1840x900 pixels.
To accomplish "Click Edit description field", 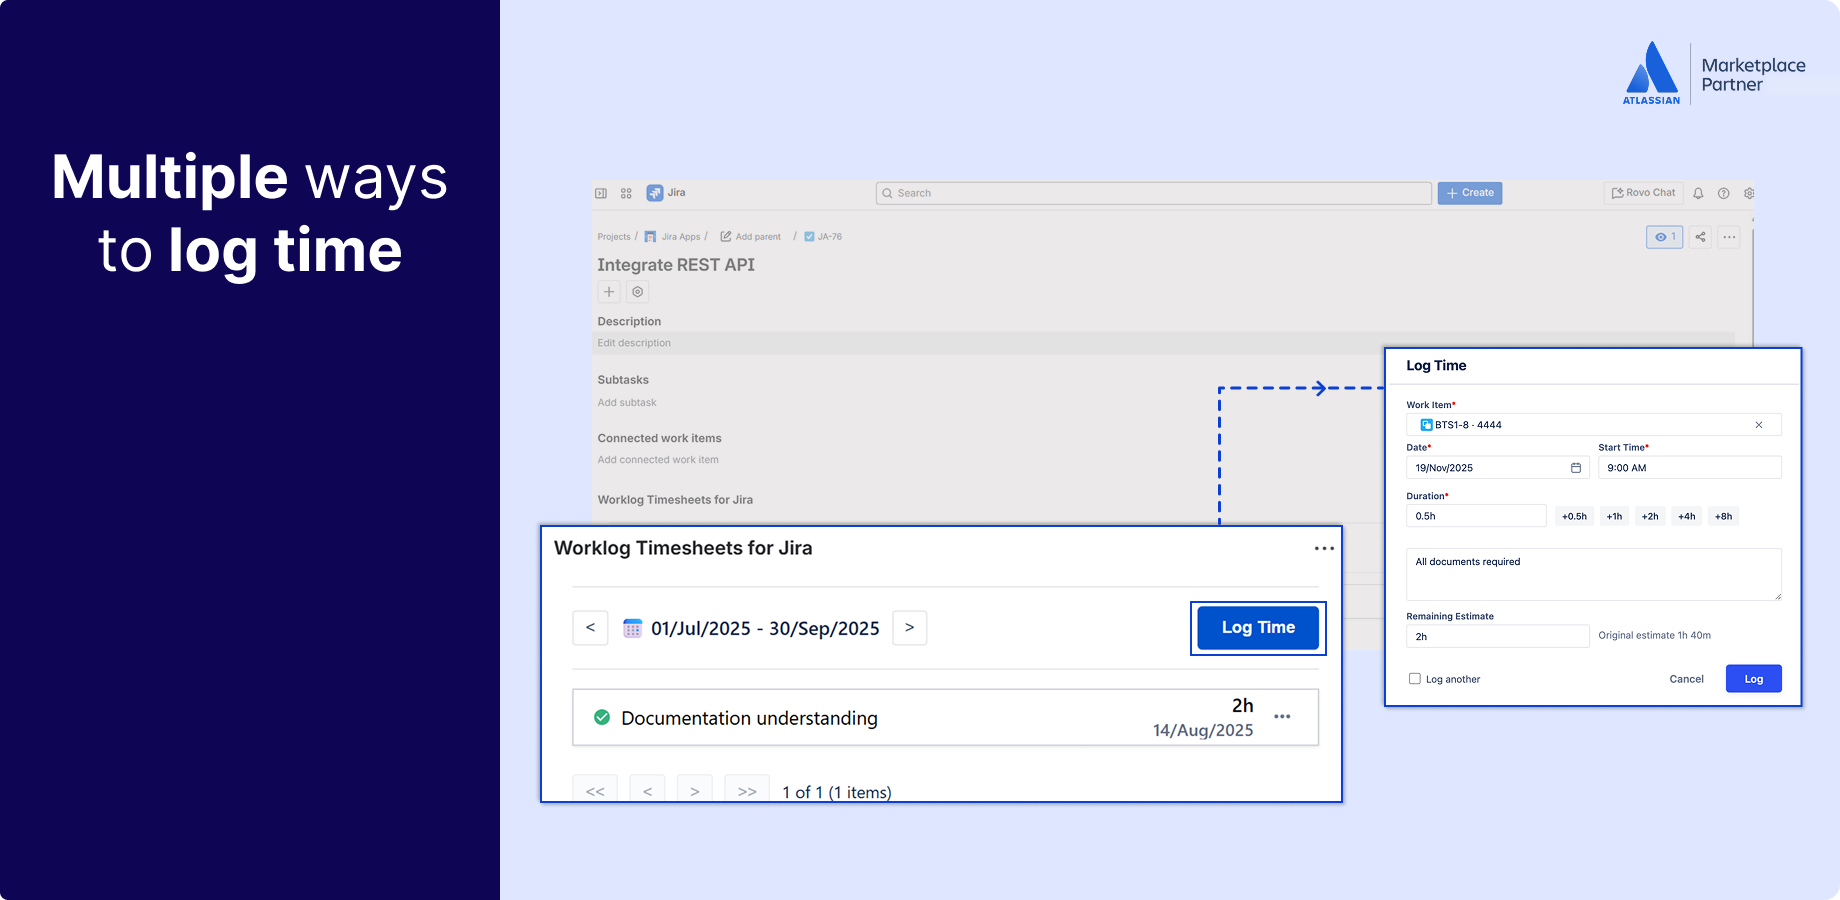I will click(1165, 343).
